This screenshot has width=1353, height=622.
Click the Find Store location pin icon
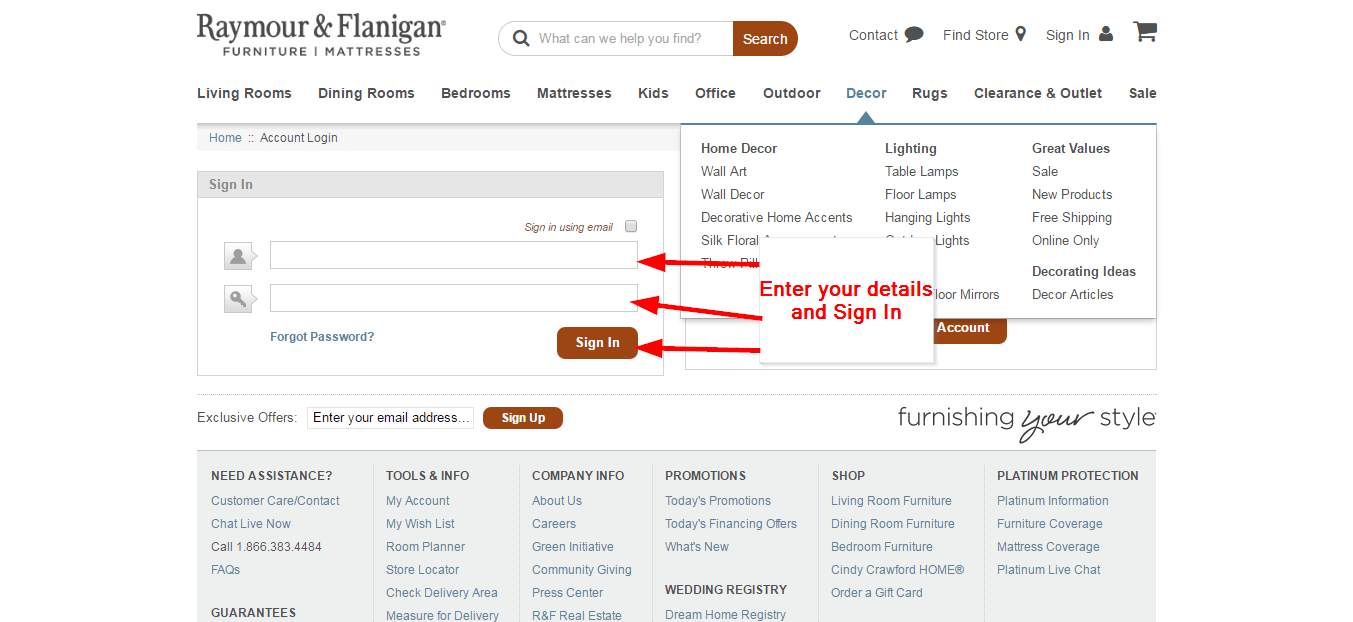(1022, 33)
